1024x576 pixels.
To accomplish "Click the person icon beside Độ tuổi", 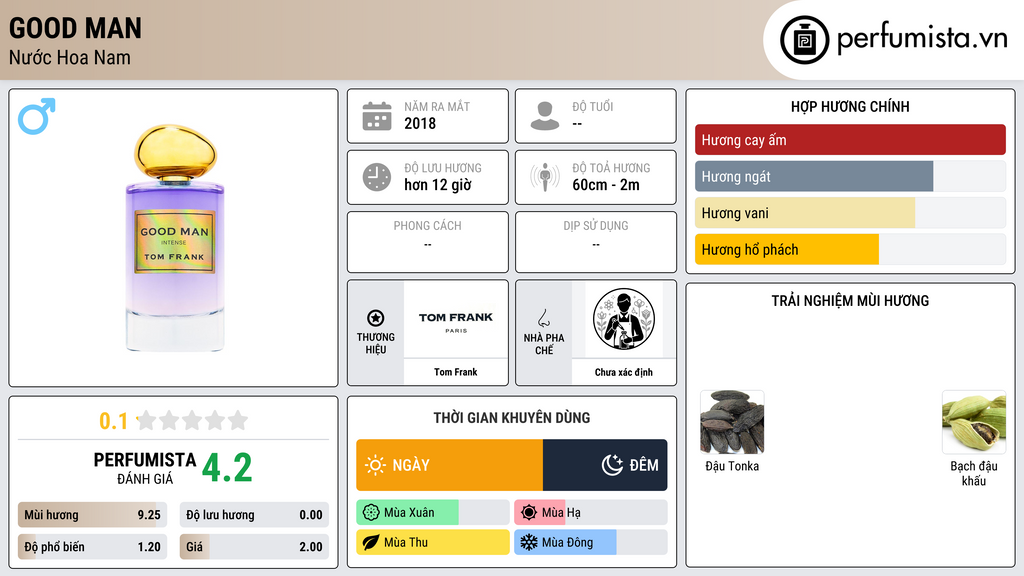I will (545, 116).
